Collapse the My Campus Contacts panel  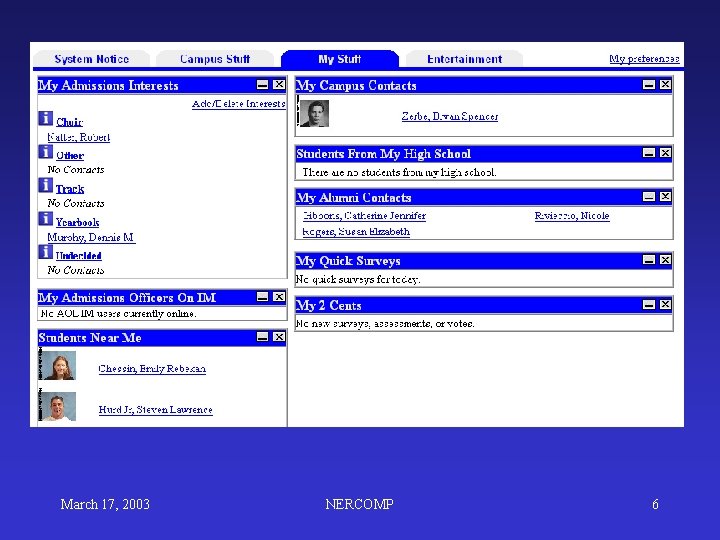648,84
